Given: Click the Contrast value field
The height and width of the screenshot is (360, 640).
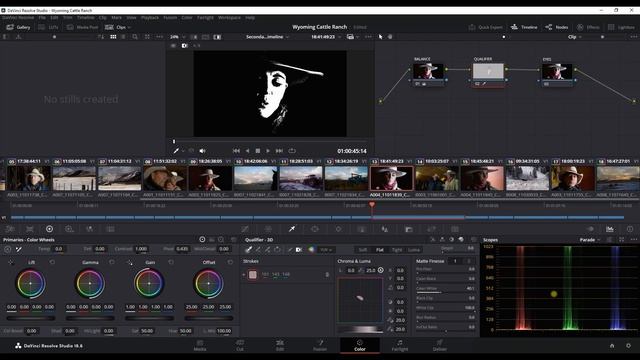Looking at the screenshot, I should pos(141,249).
